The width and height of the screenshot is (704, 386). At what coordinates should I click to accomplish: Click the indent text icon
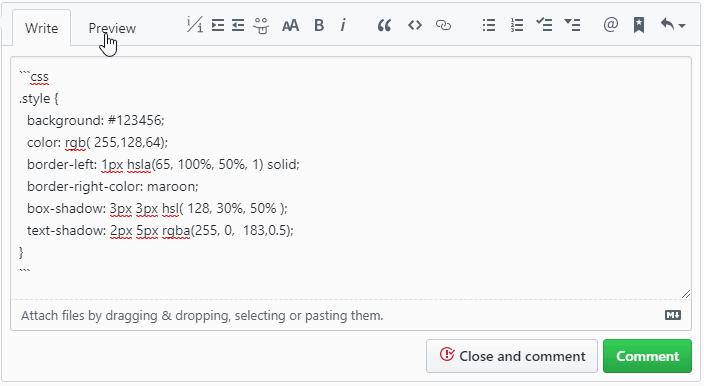point(218,25)
